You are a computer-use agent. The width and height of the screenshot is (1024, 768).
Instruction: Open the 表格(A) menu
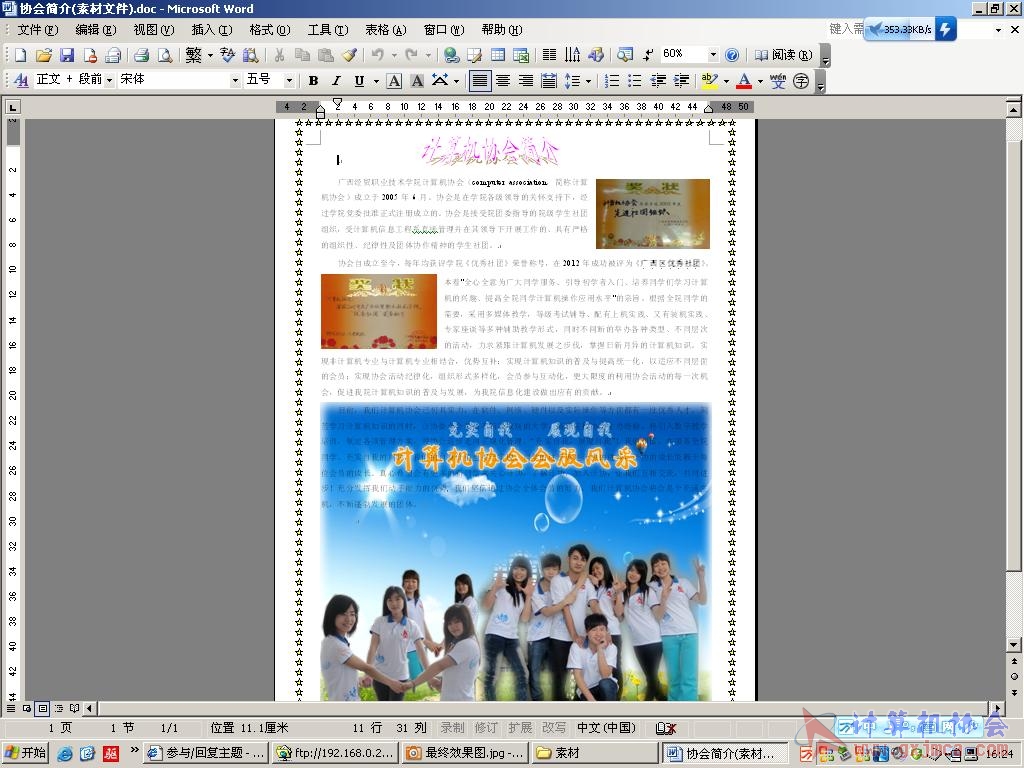(x=385, y=30)
